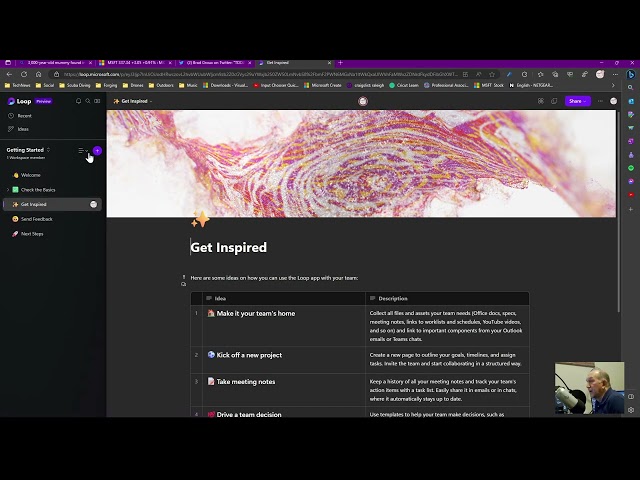The image size is (640, 480).
Task: Show more bookmarks chevron
Action: coord(613,85)
